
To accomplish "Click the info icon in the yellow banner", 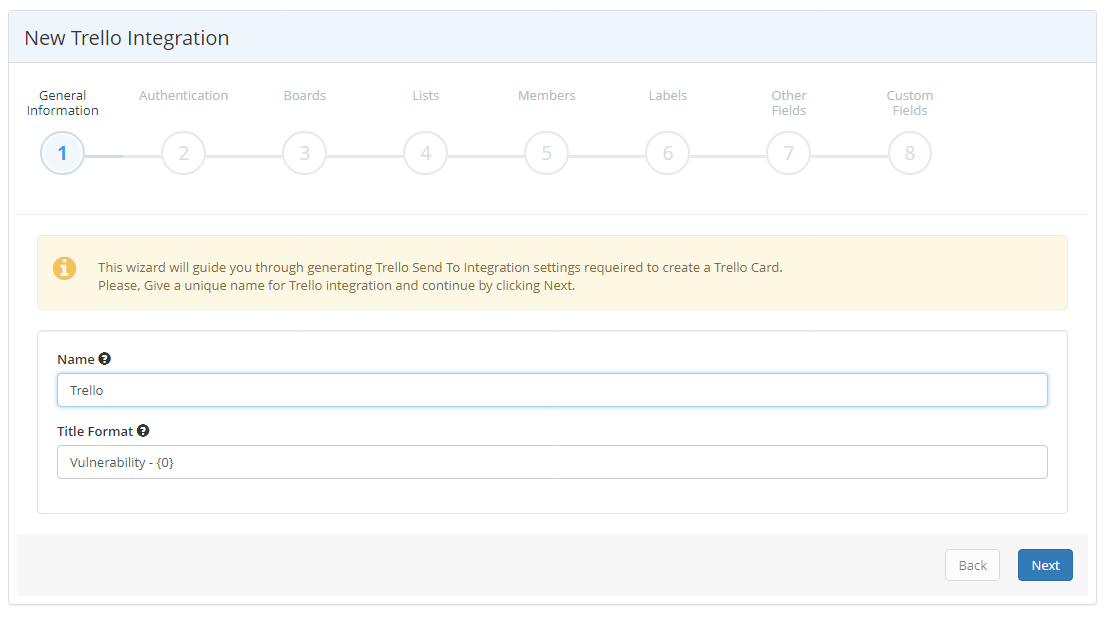I will [64, 269].
